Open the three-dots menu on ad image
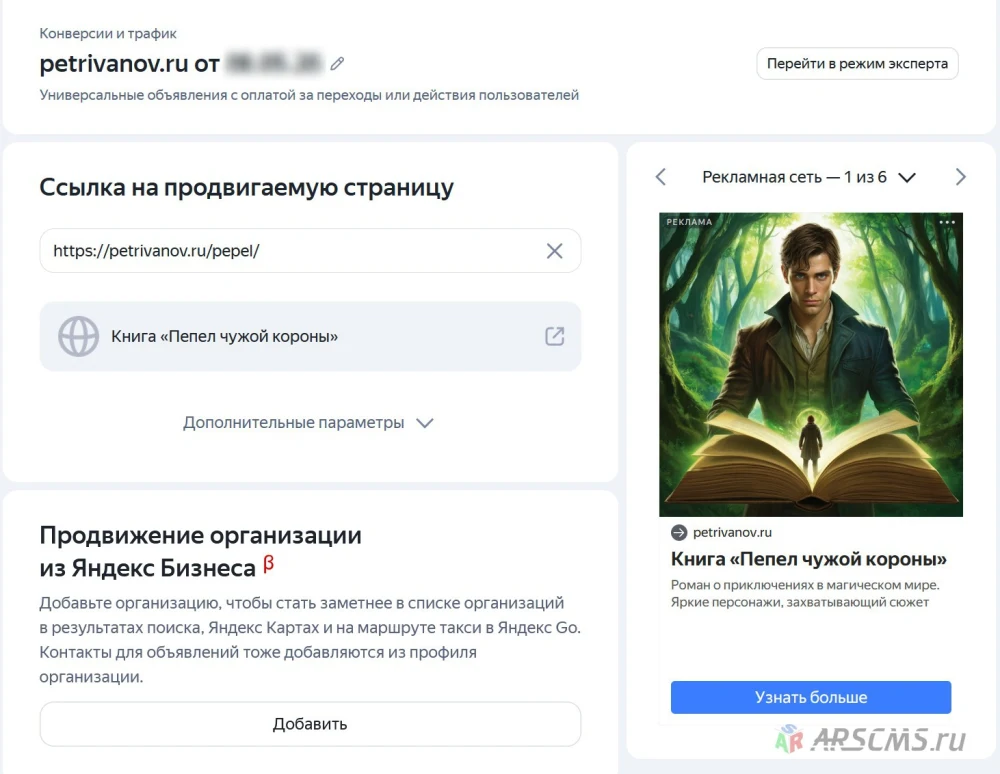The height and width of the screenshot is (774, 1000). (947, 222)
